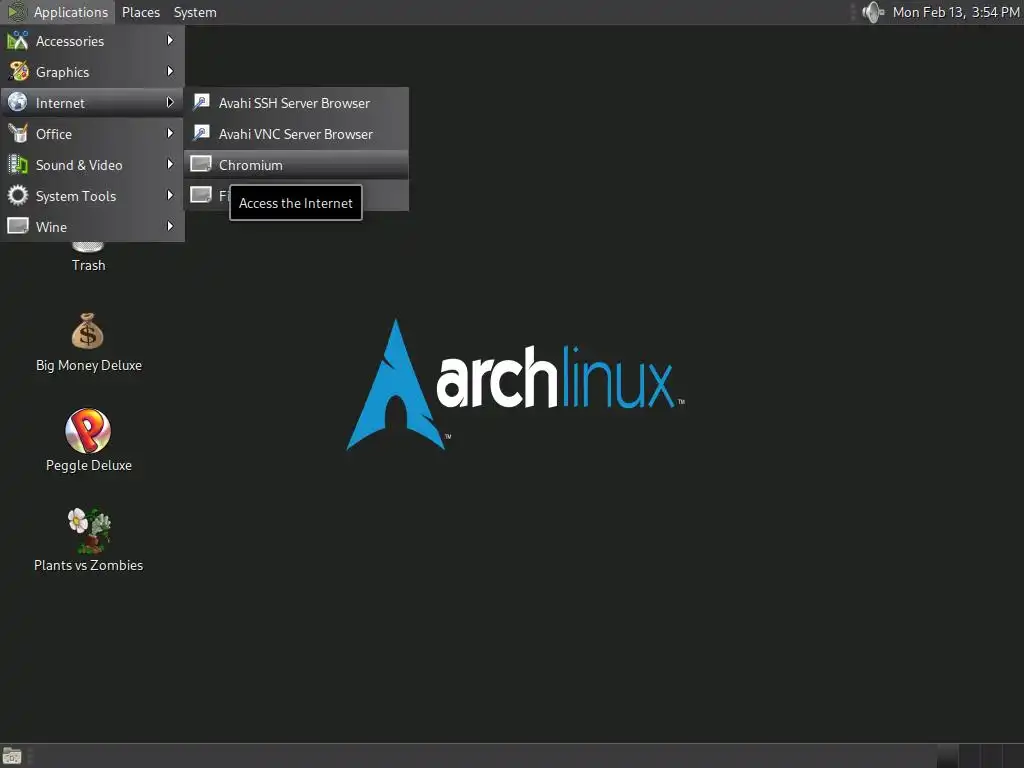The width and height of the screenshot is (1024, 768).
Task: Launch Chromium from Internet submenu
Action: (296, 165)
